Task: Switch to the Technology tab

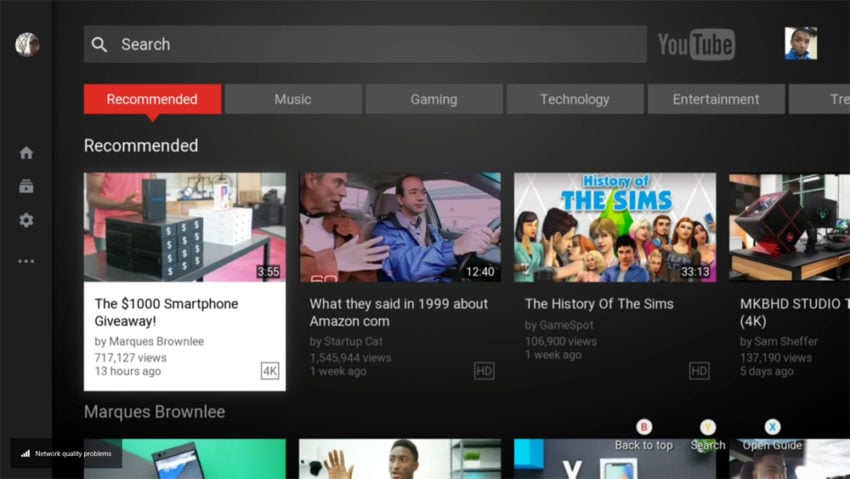Action: coord(575,99)
